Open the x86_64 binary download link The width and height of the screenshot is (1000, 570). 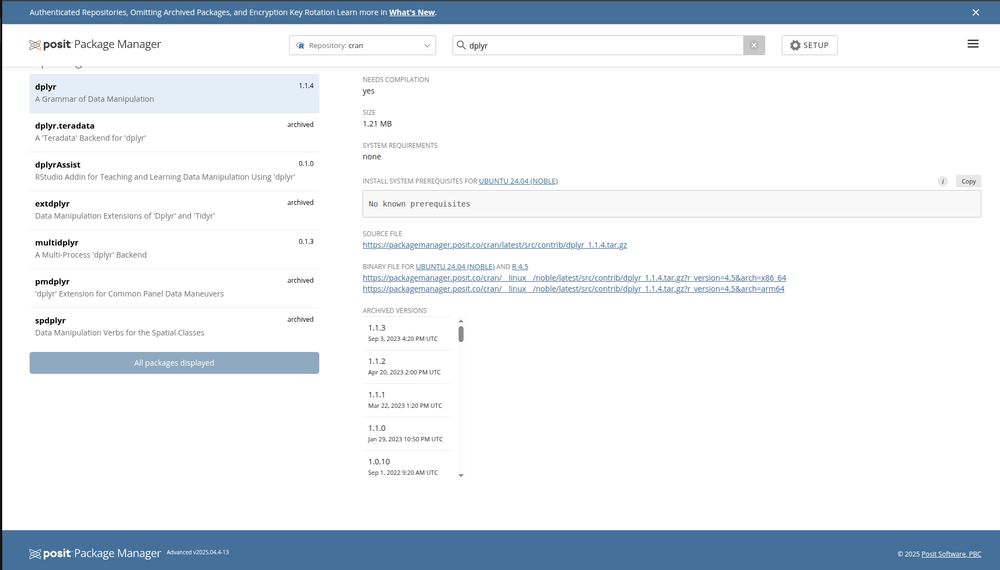click(574, 278)
